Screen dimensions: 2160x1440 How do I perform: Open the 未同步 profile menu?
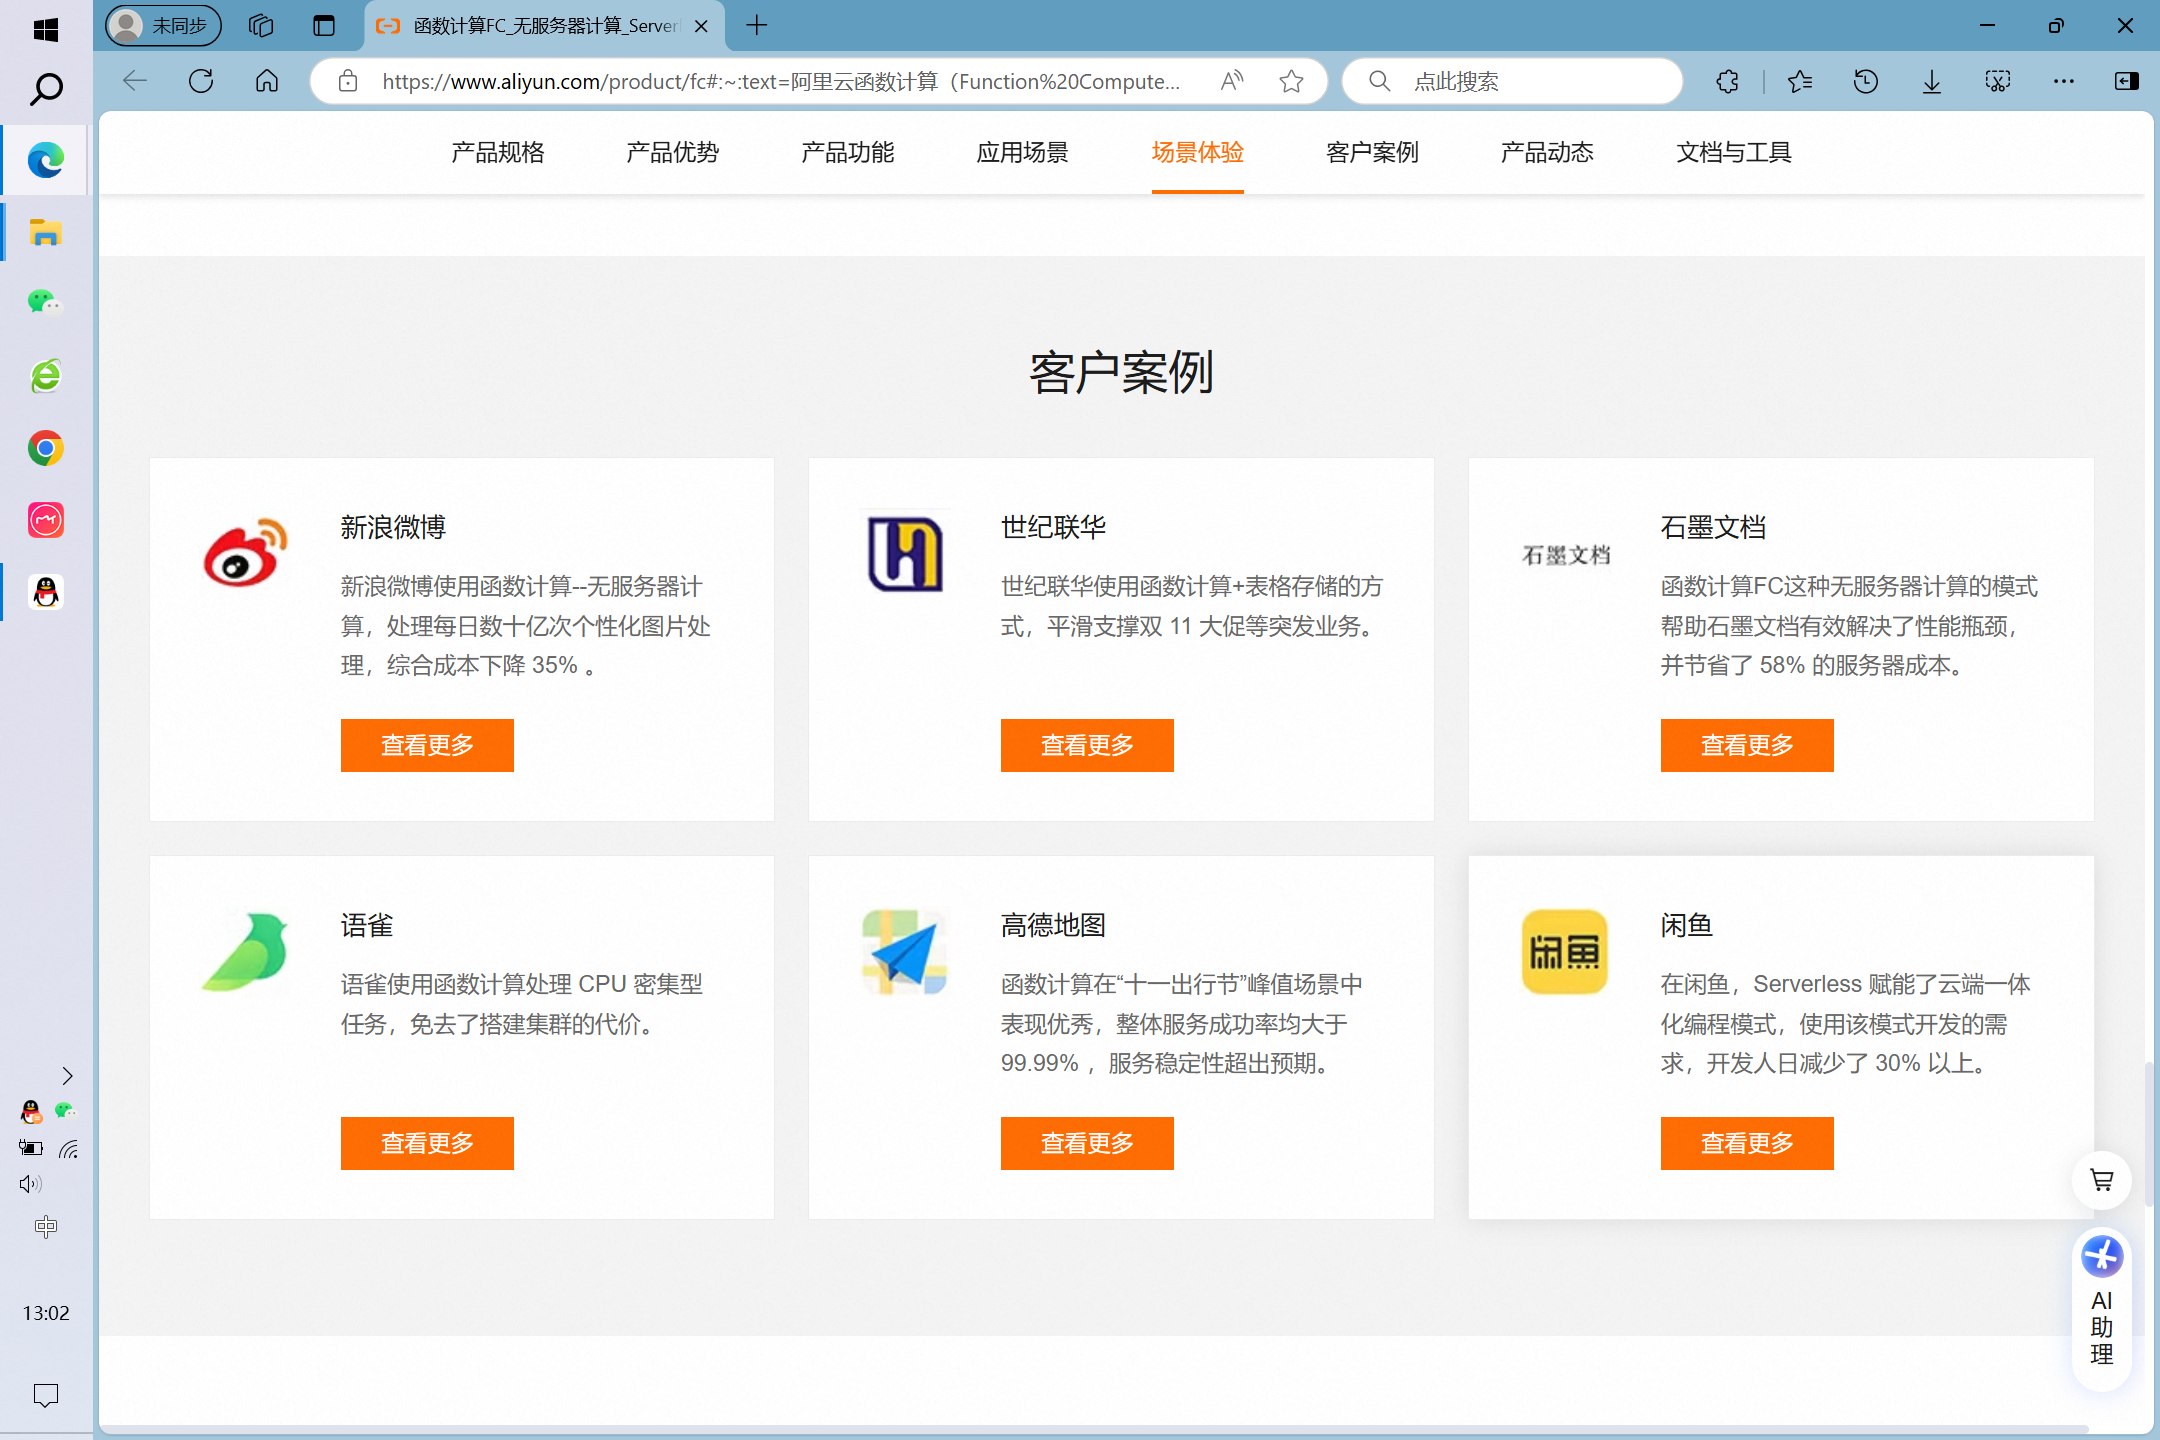[x=163, y=25]
